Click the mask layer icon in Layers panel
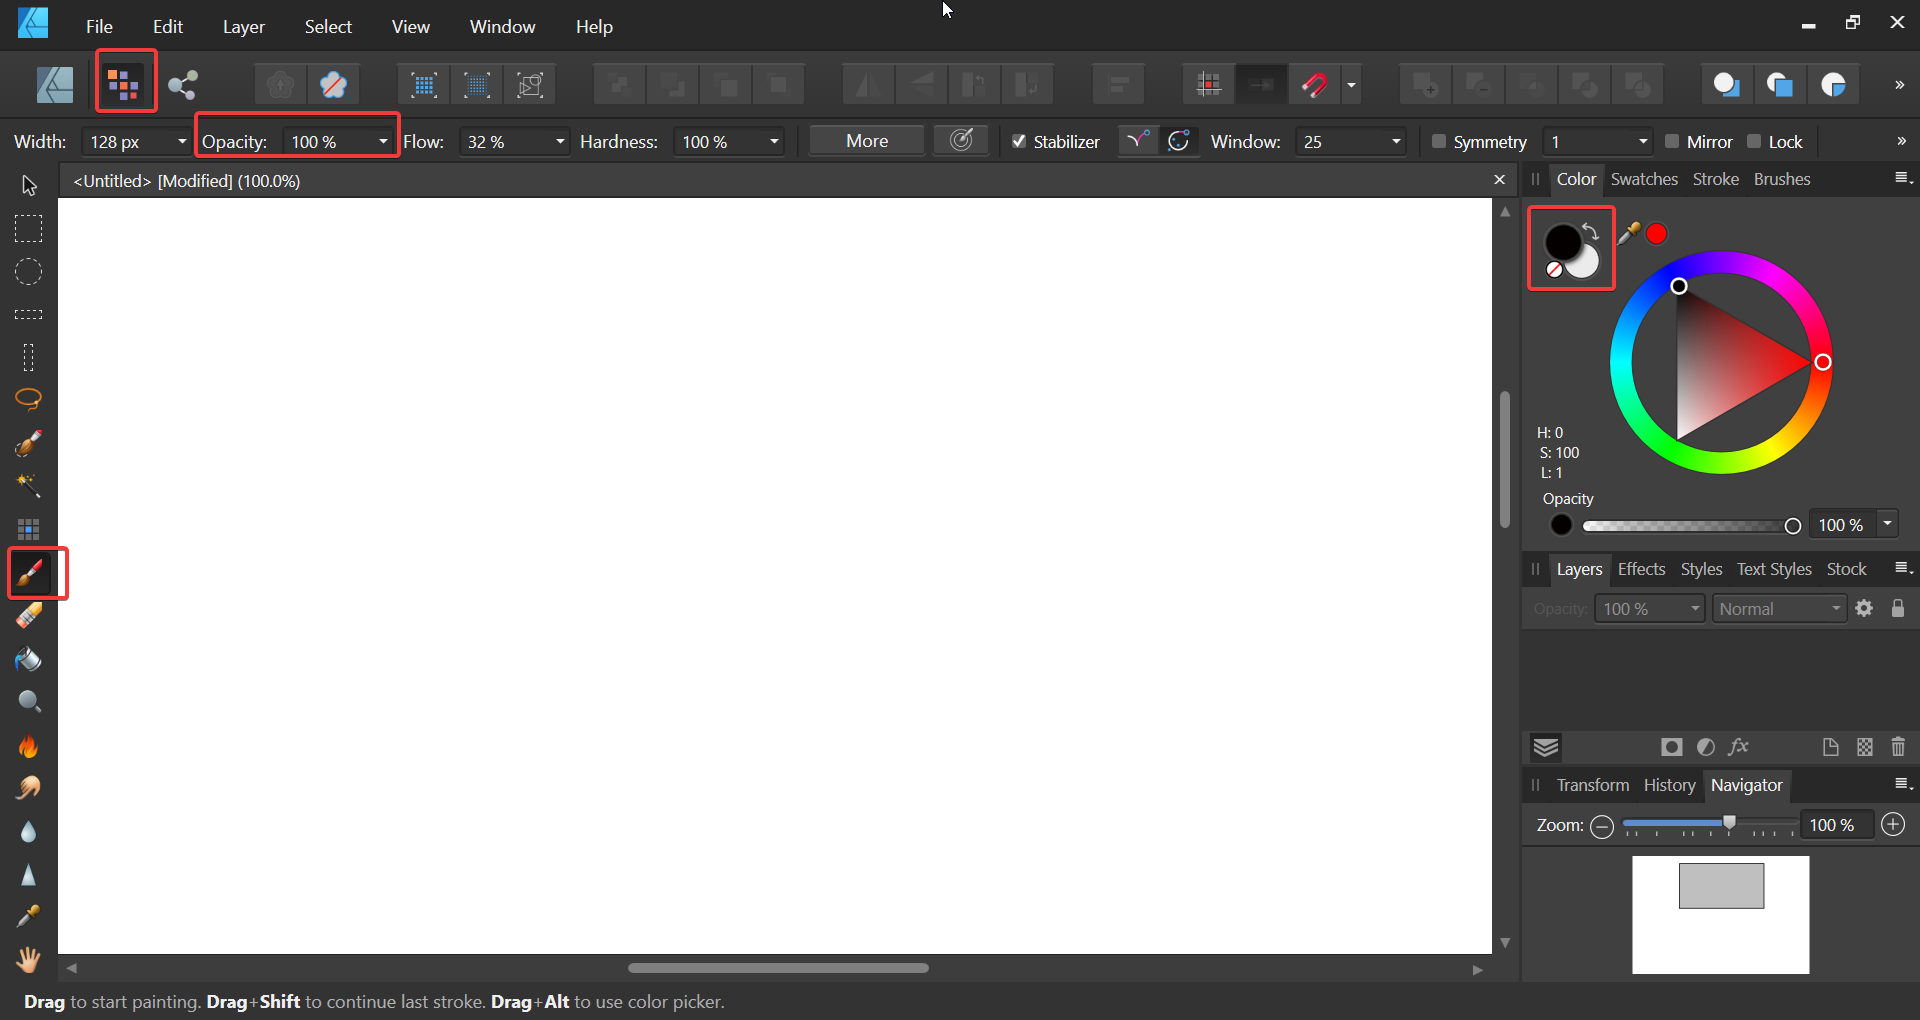 1671,747
